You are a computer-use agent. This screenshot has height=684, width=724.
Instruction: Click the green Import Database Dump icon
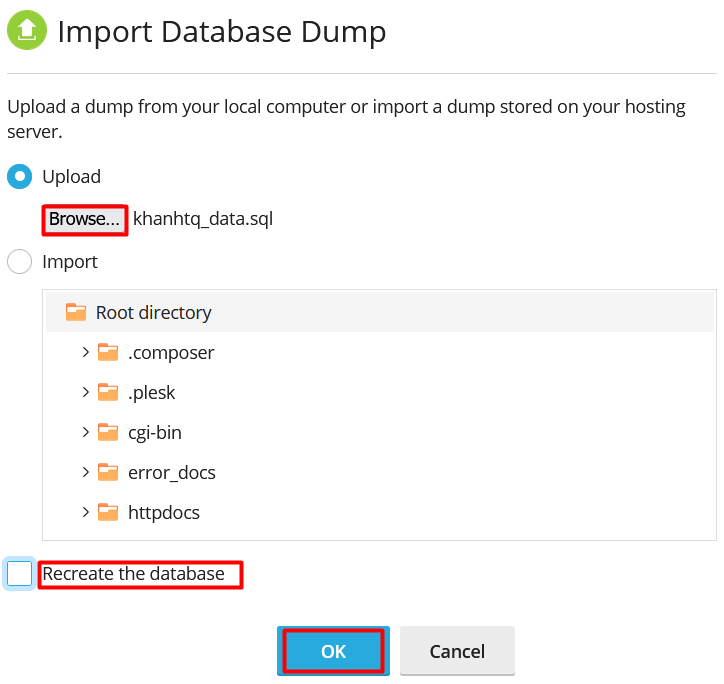[27, 31]
